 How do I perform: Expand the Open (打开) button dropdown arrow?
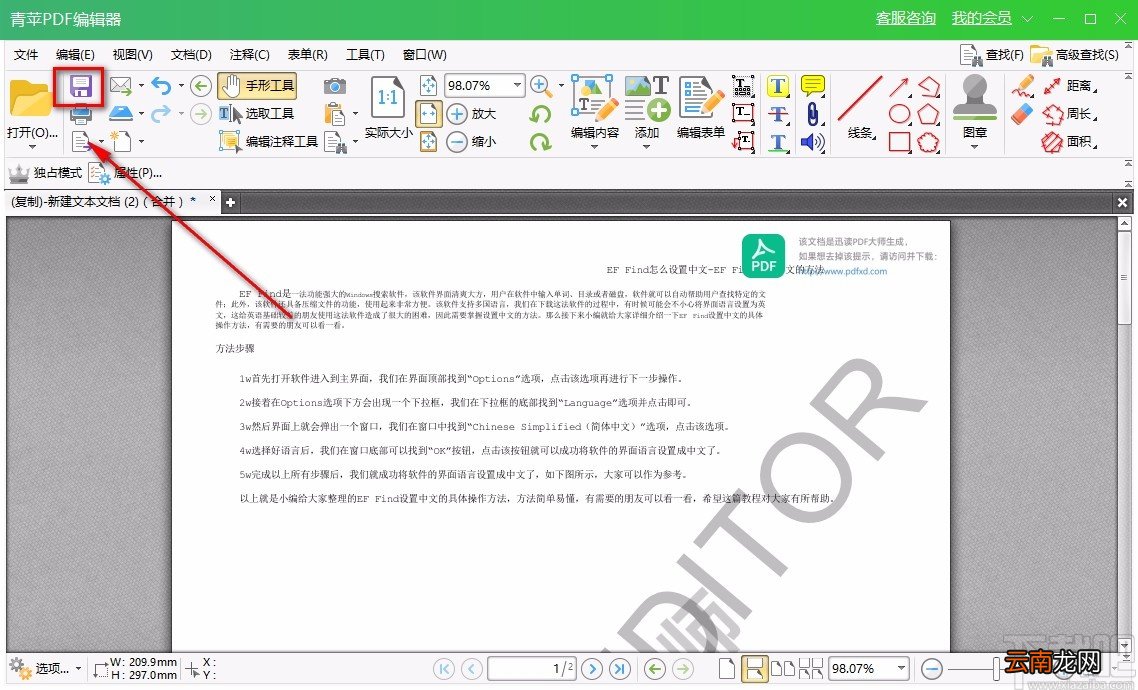(32, 147)
